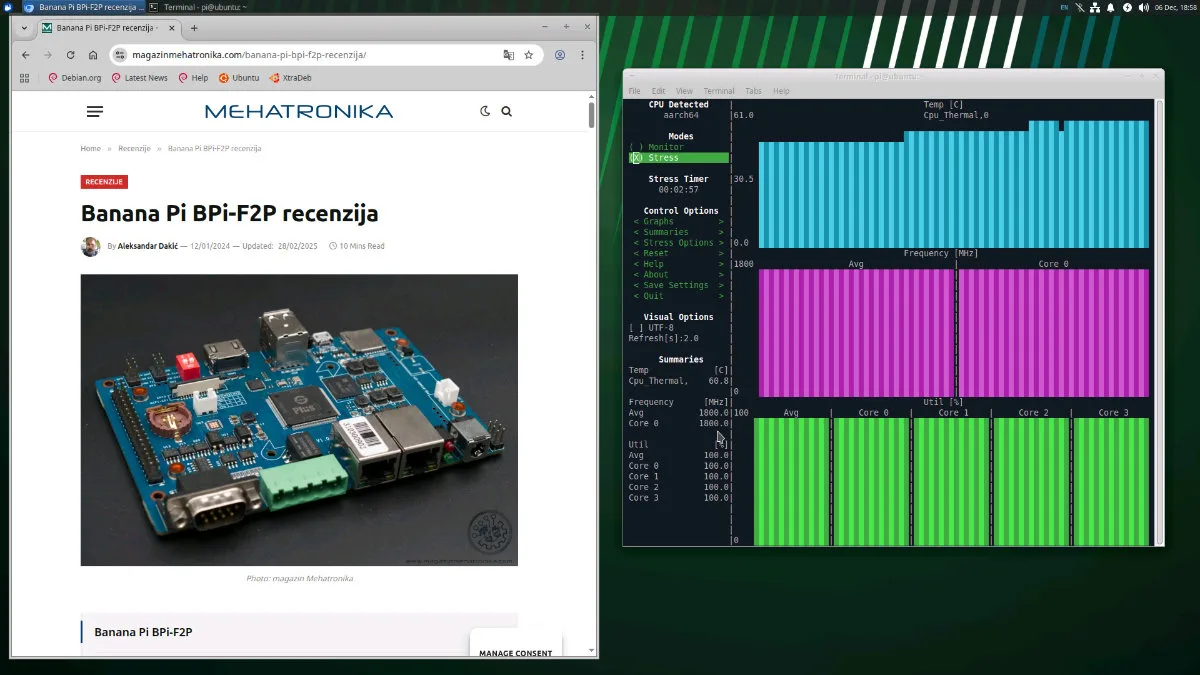Click the browser page vertical scrollbar
The image size is (1200, 675).
coord(591,115)
